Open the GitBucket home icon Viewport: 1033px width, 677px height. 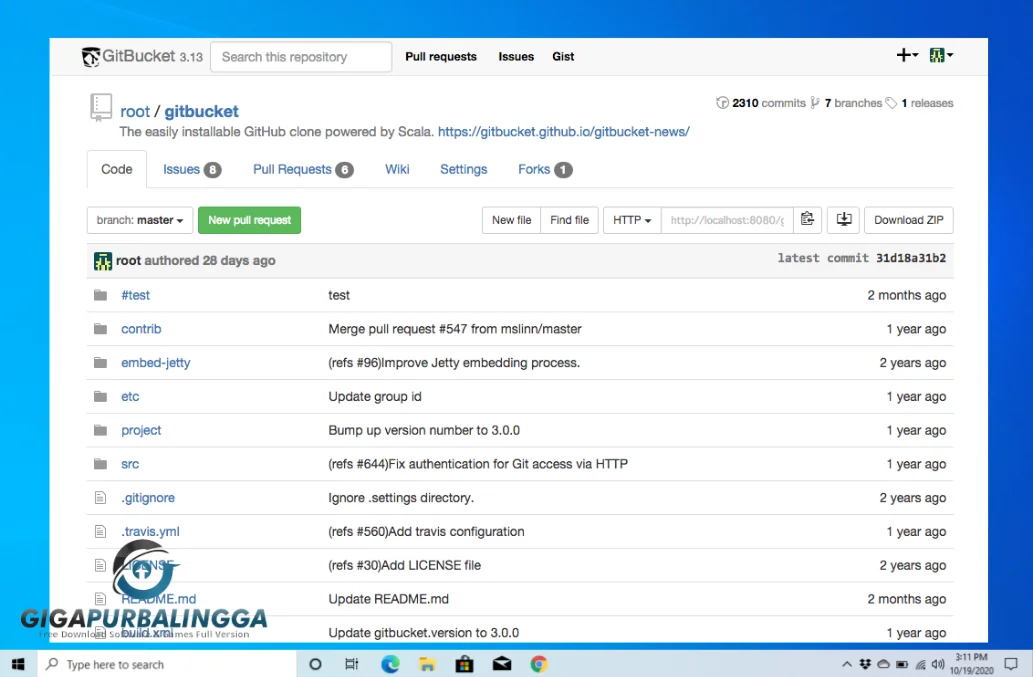[x=91, y=57]
